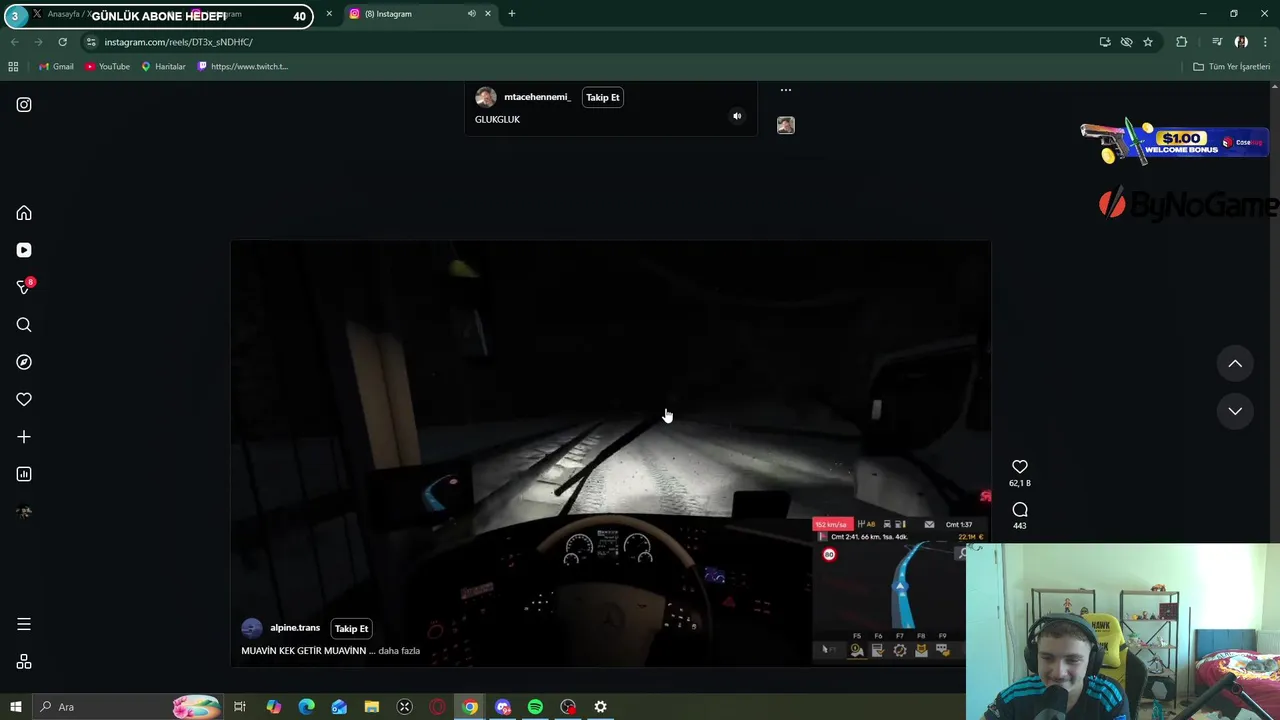Toggle sound on the previous reel
1280x720 pixels.
point(737,116)
